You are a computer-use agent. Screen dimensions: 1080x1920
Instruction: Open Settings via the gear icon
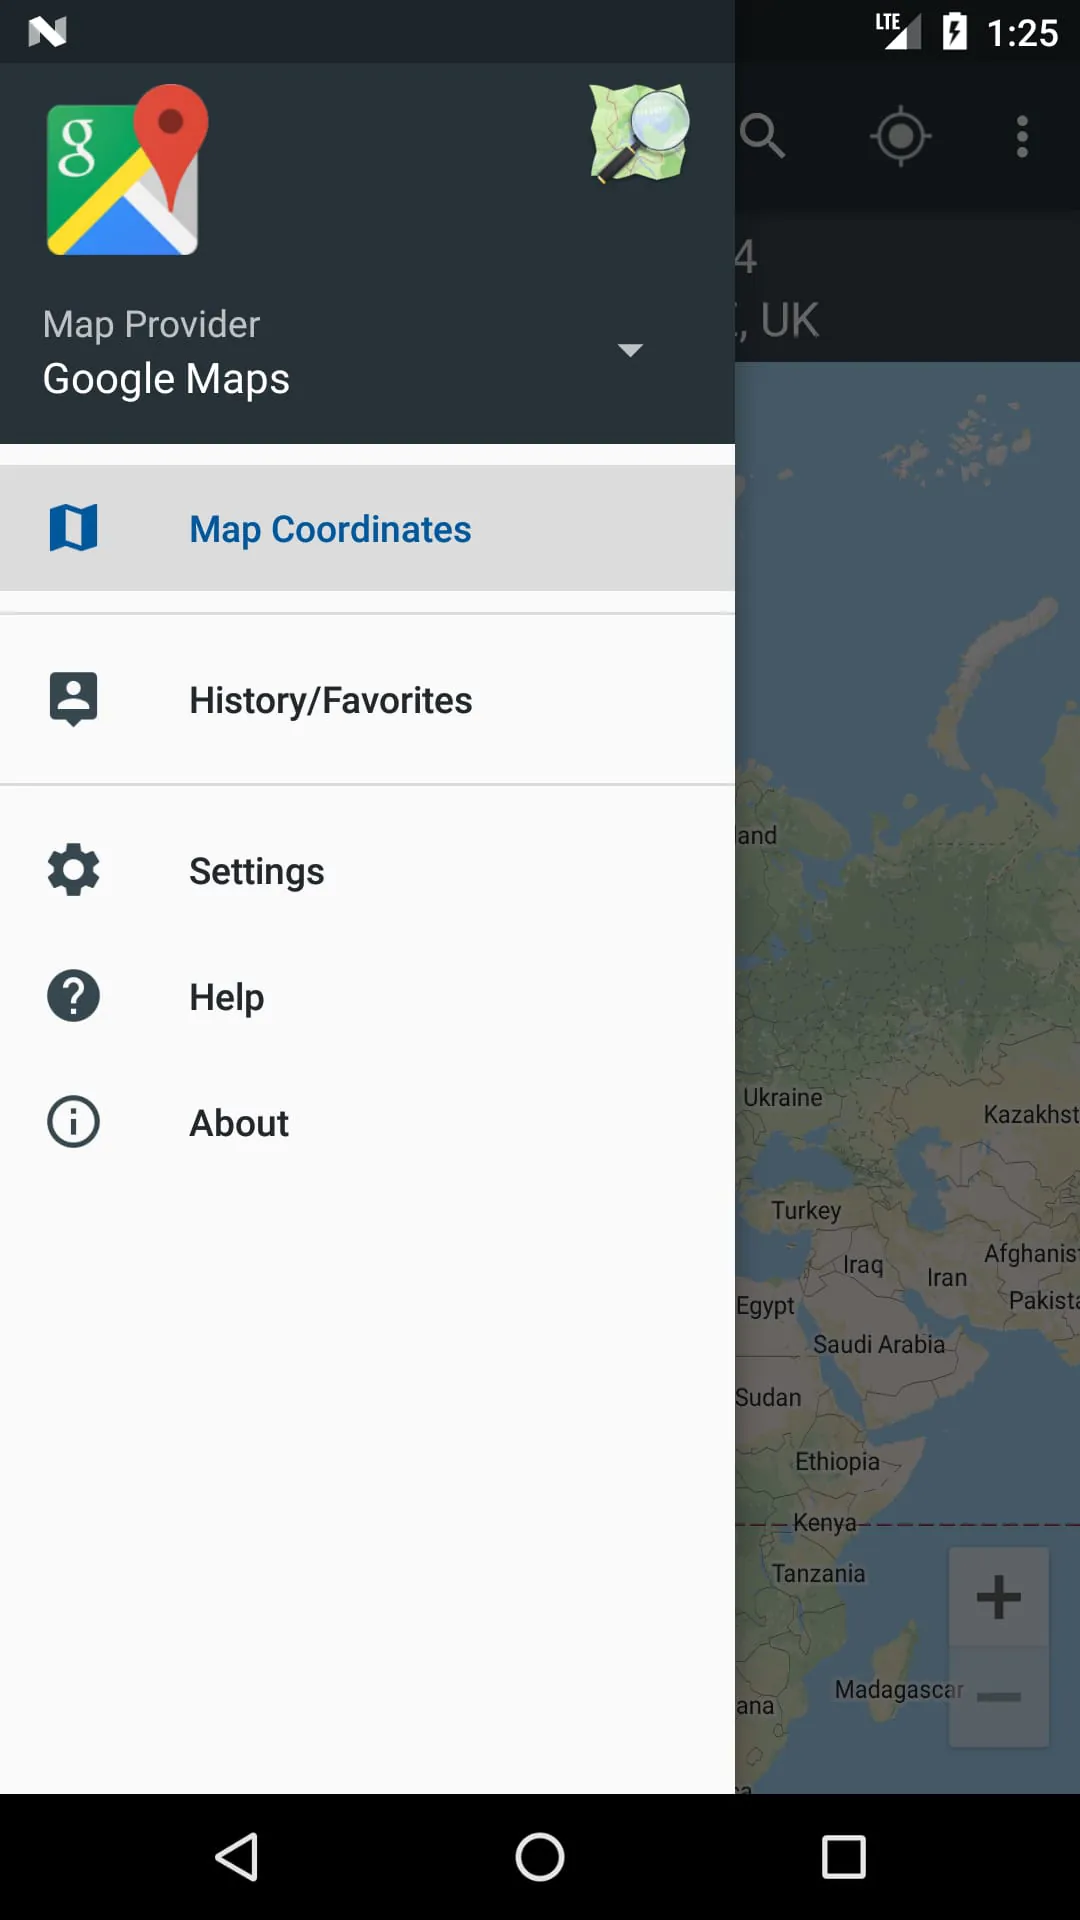click(x=73, y=870)
